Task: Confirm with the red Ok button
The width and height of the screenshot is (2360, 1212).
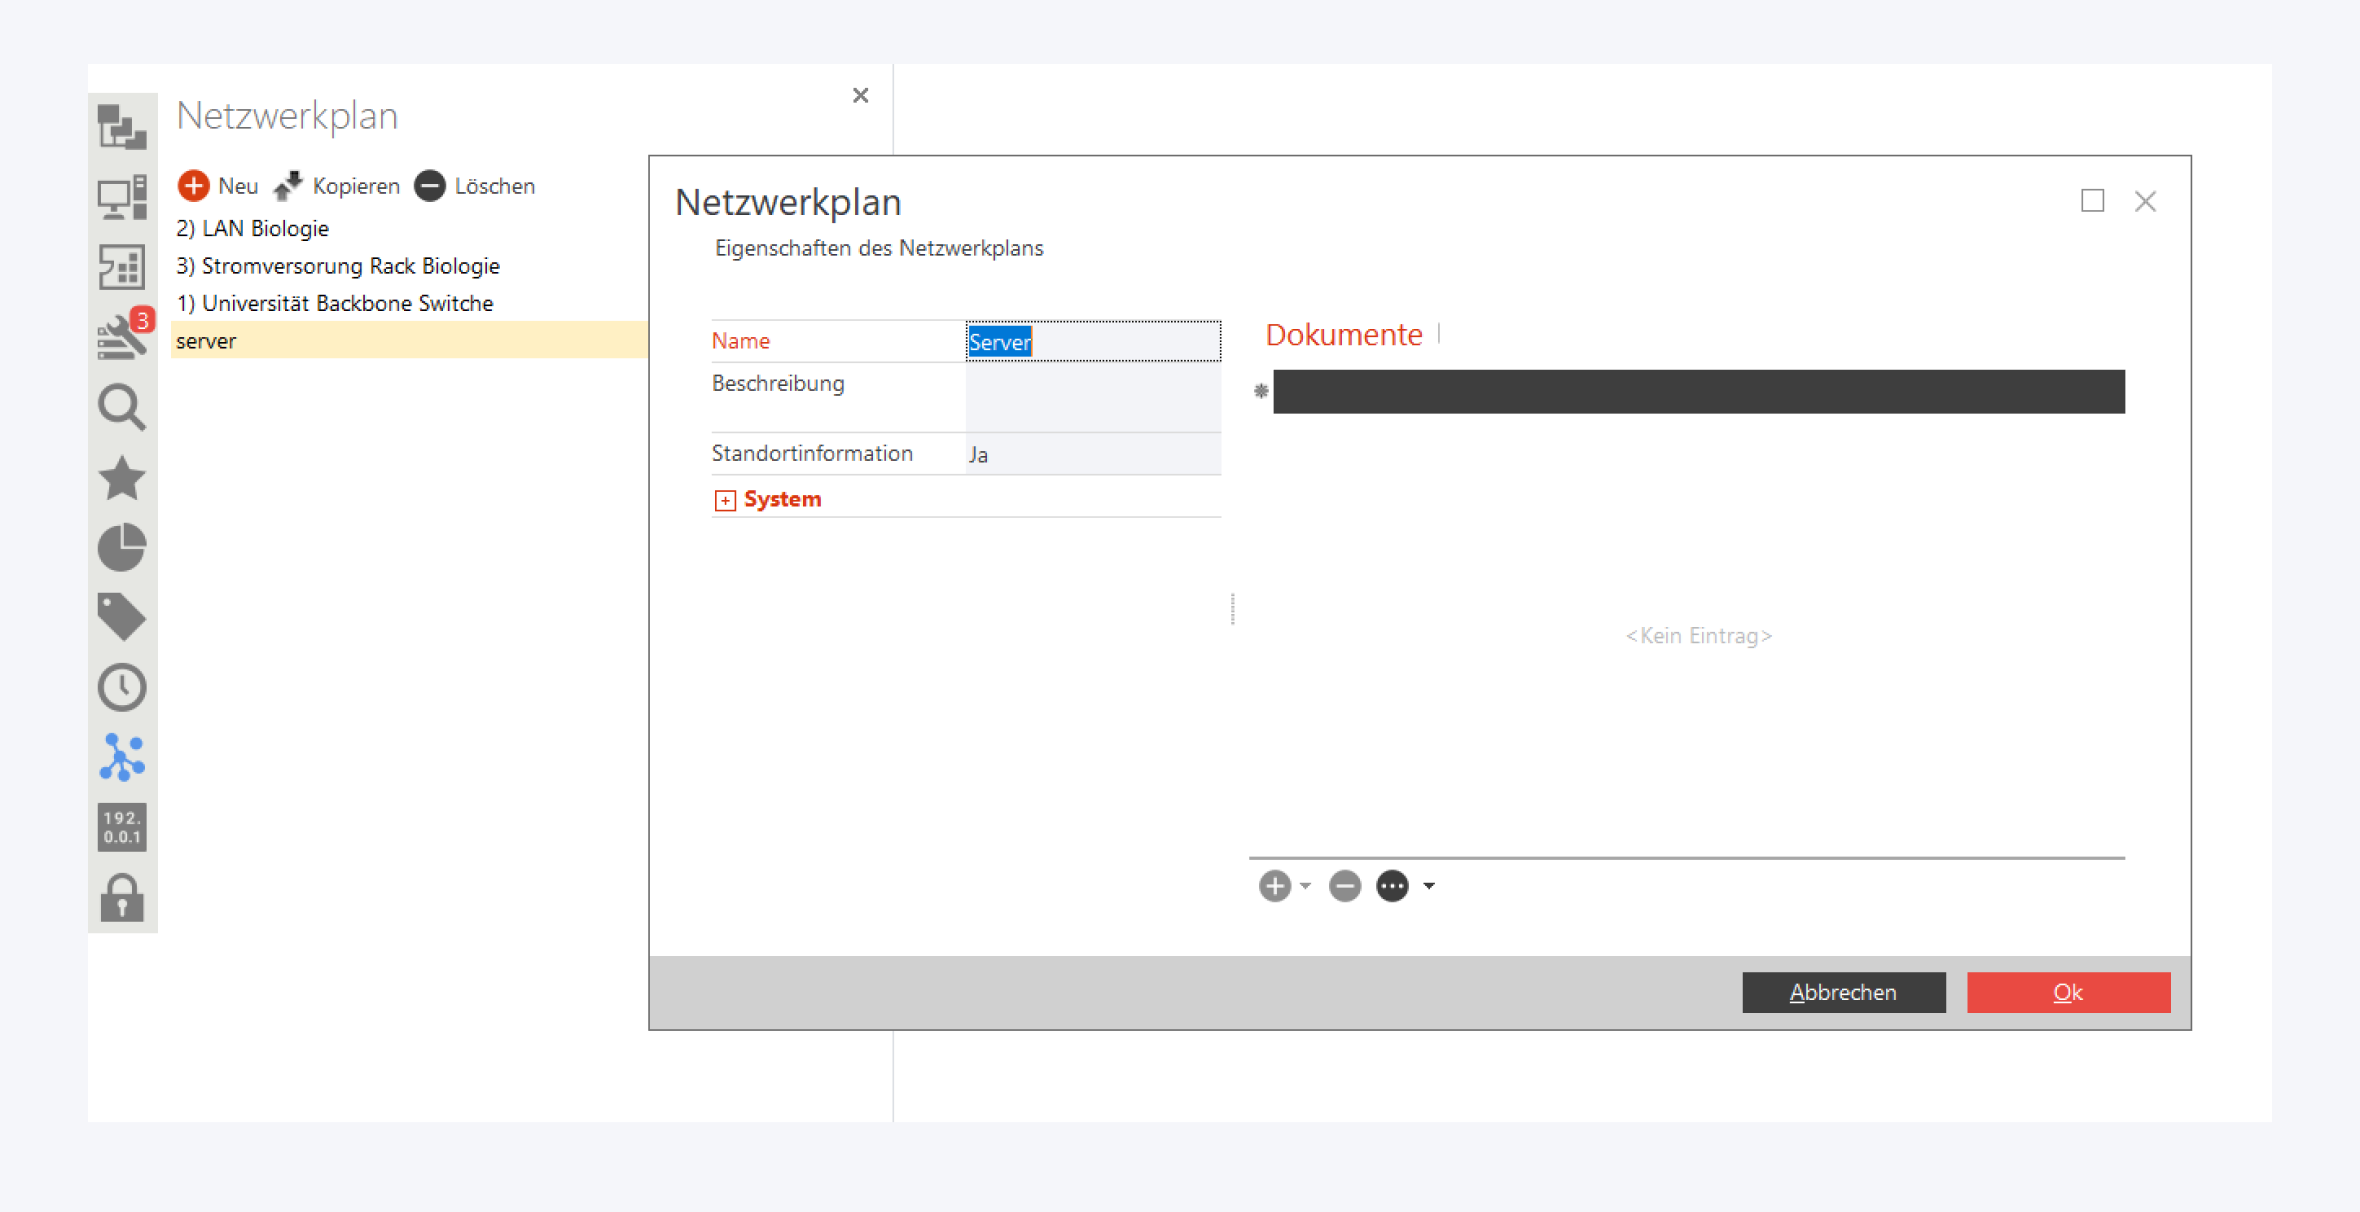Action: click(2067, 992)
